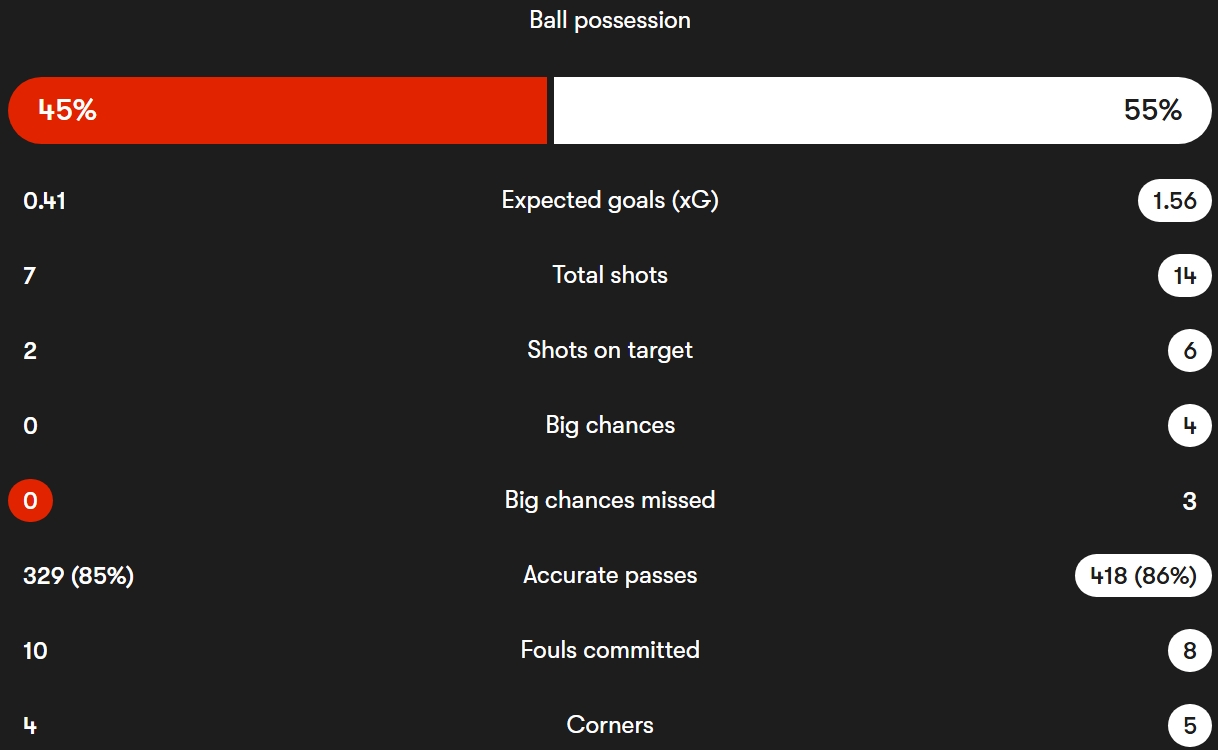Click the Fouls committed label
This screenshot has width=1218, height=750.
point(609,650)
